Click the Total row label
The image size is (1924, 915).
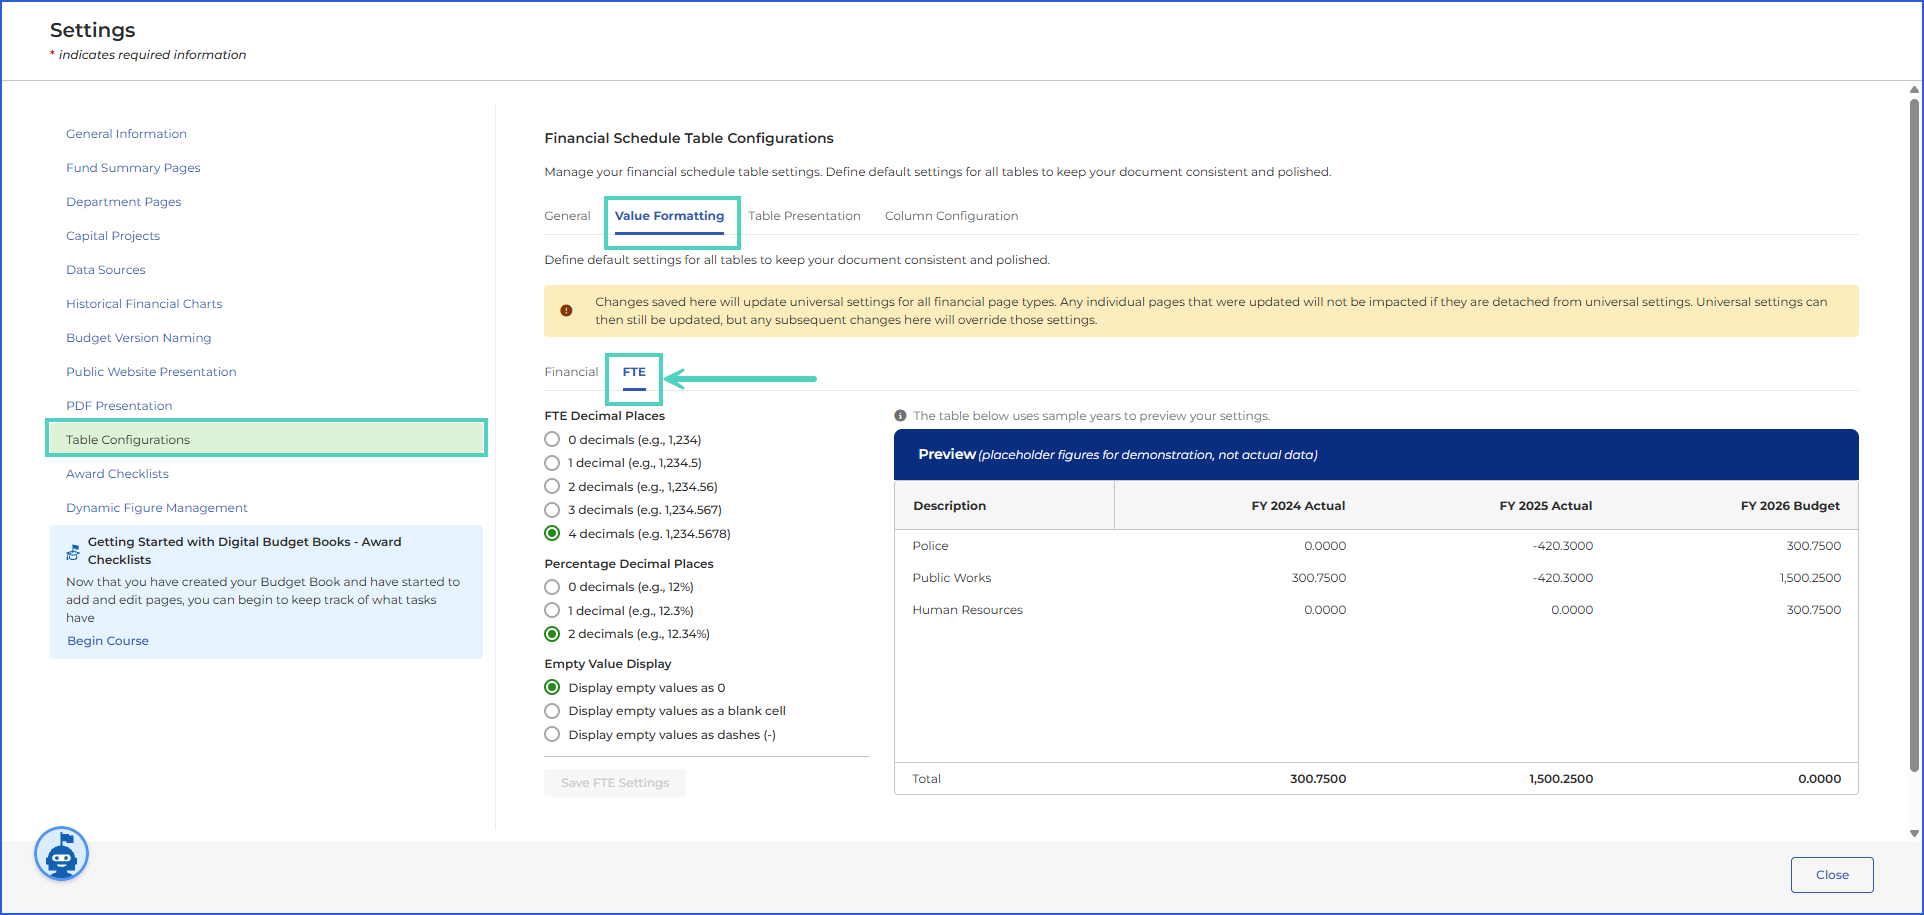(926, 779)
